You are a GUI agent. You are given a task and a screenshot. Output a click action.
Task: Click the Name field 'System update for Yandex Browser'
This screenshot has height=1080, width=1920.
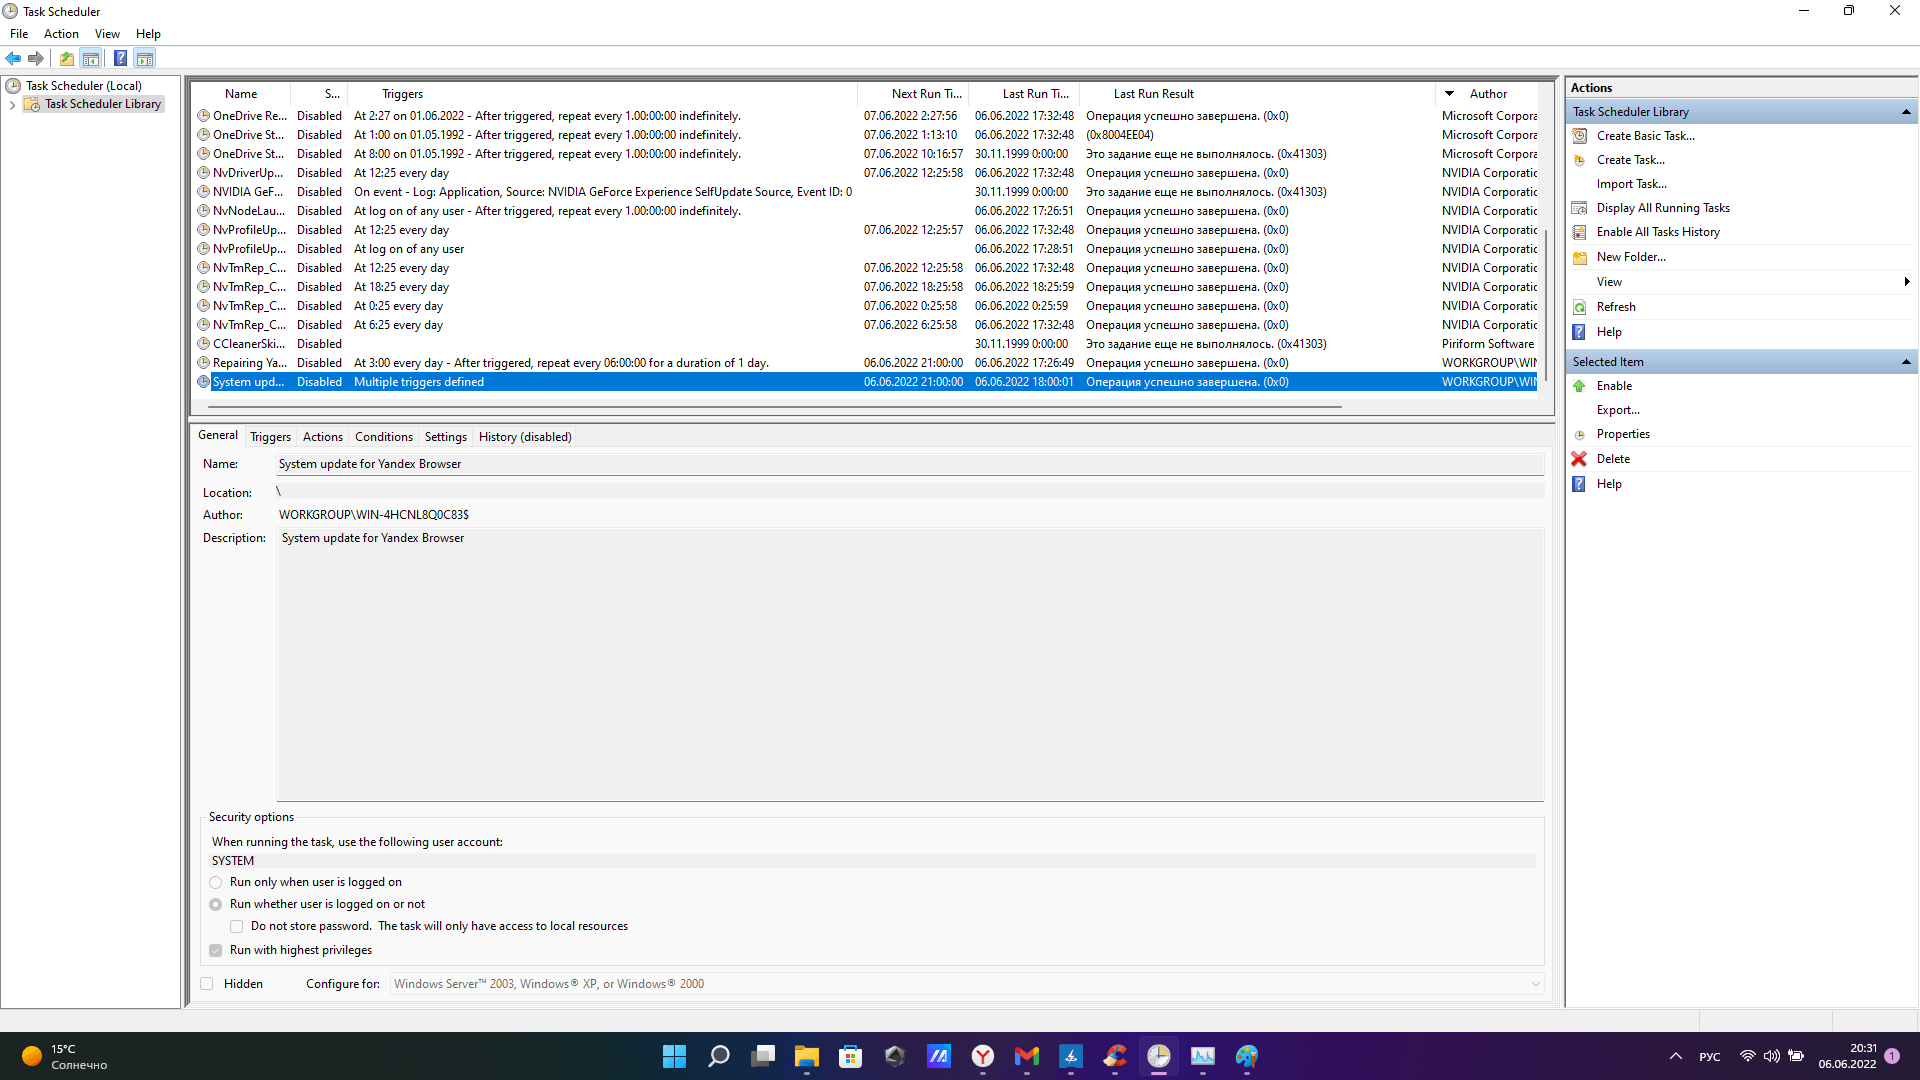point(910,464)
